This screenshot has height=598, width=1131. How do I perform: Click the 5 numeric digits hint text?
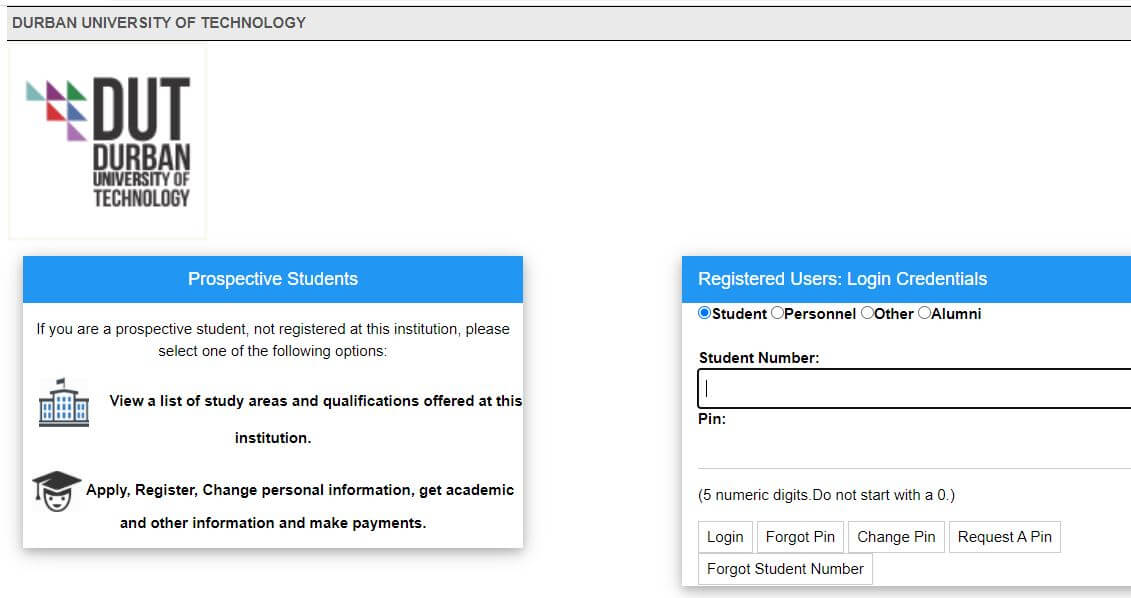pos(827,495)
